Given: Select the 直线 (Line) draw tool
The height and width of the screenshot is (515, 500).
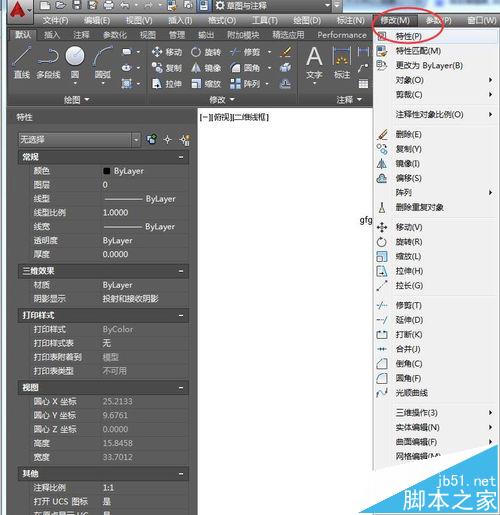Looking at the screenshot, I should [x=22, y=63].
